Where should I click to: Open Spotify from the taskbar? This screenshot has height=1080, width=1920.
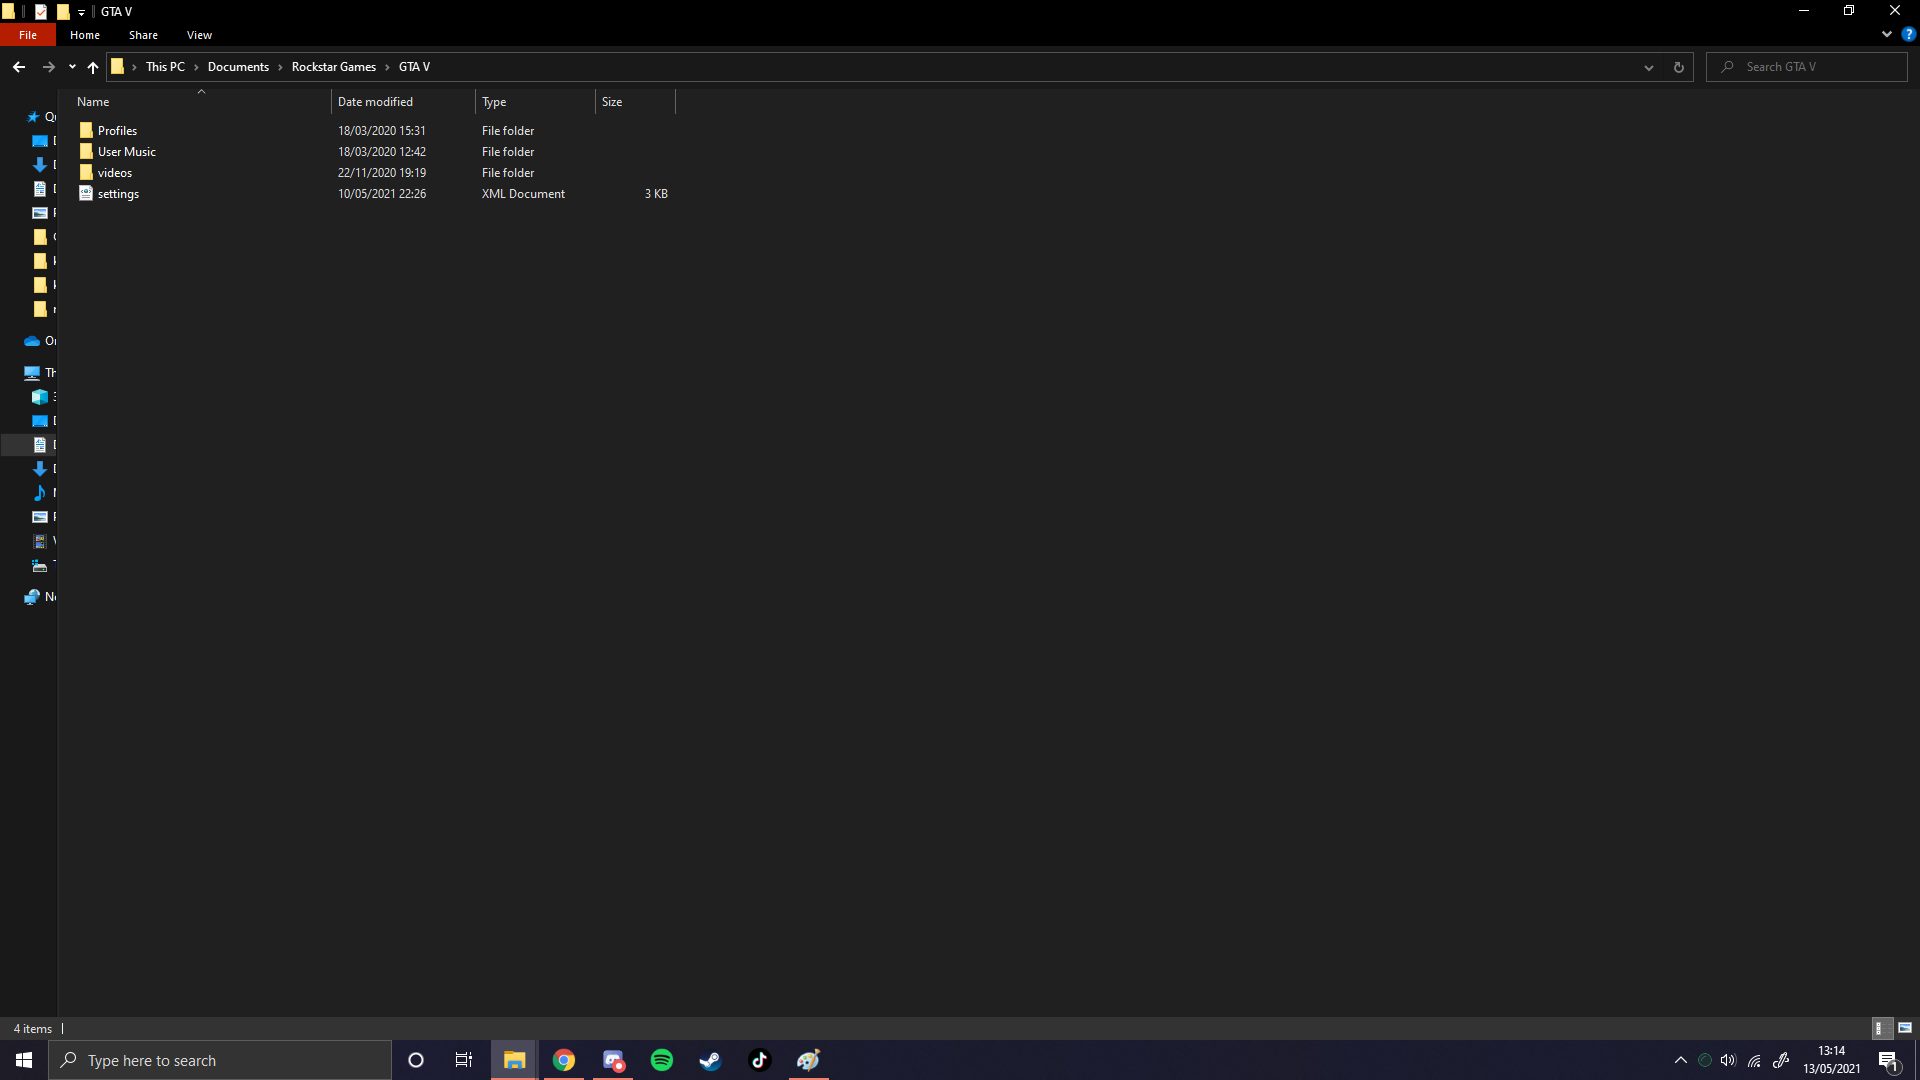pos(661,1060)
